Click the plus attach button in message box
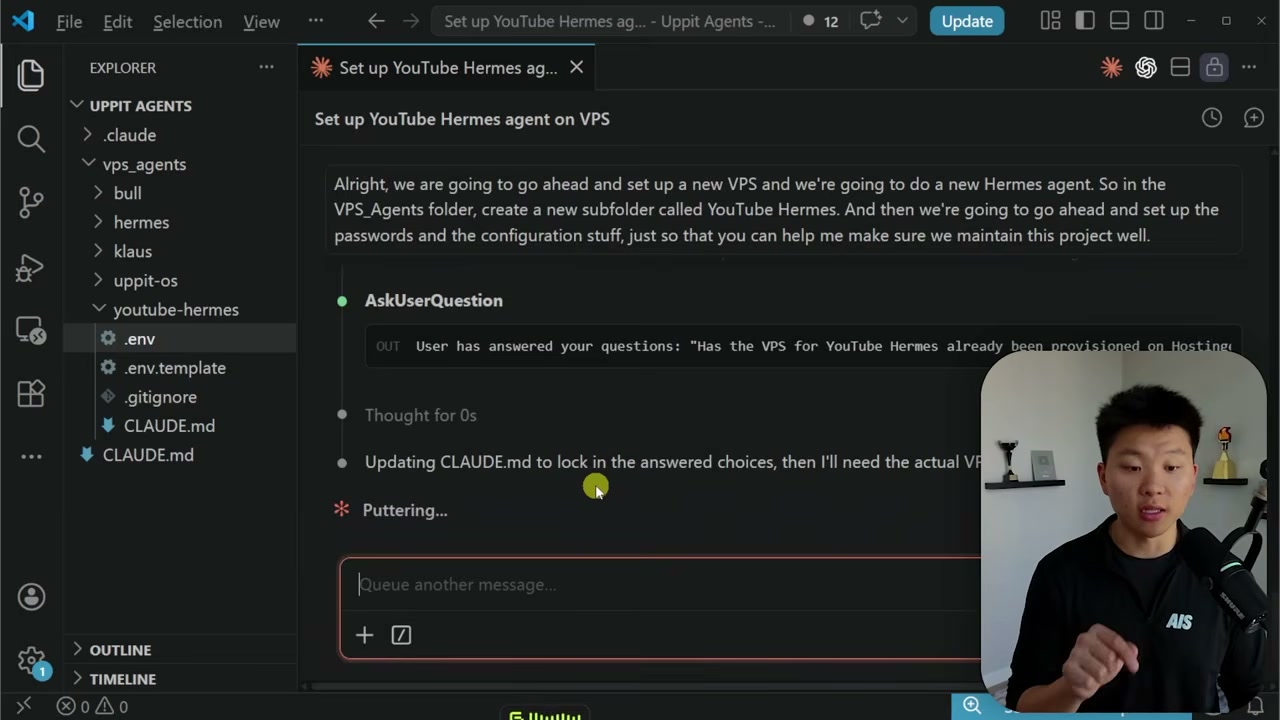Image resolution: width=1280 pixels, height=720 pixels. pos(364,635)
